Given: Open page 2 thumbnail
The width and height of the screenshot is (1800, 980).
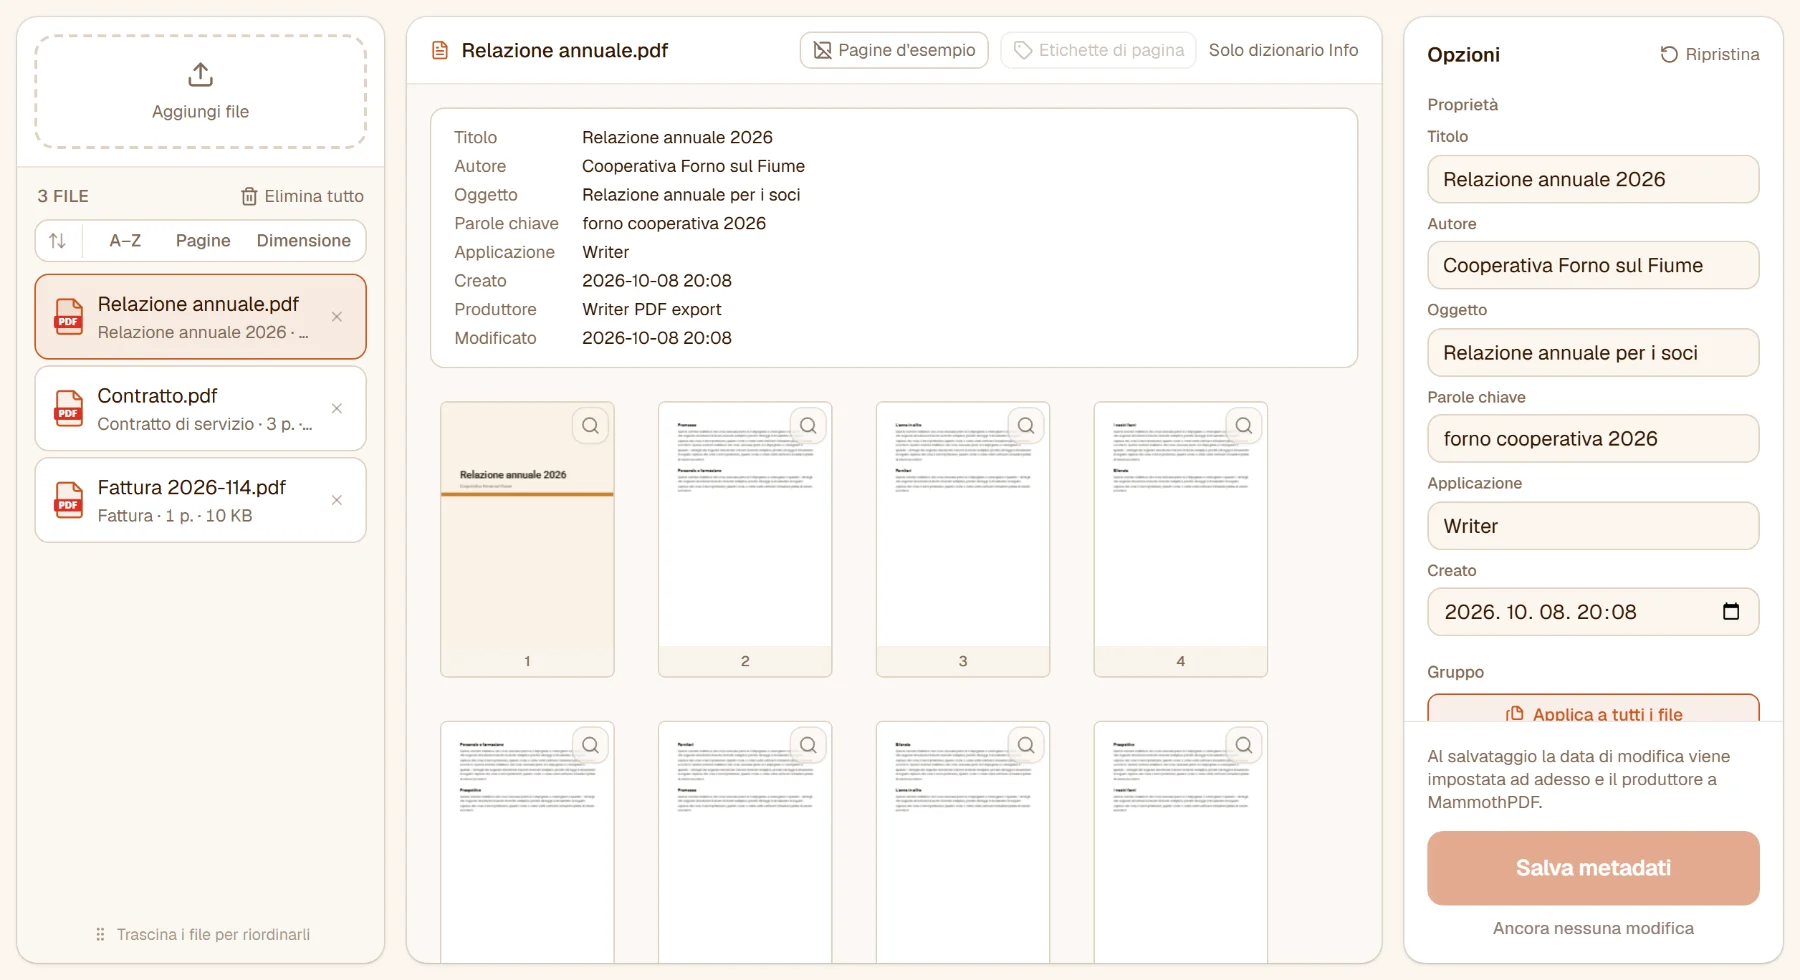Looking at the screenshot, I should (x=745, y=539).
